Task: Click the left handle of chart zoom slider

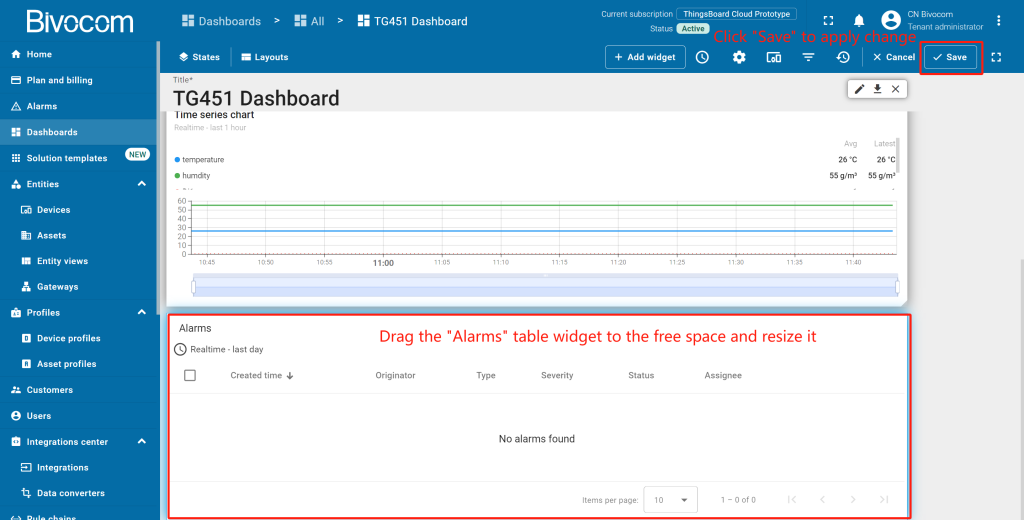Action: [x=193, y=287]
